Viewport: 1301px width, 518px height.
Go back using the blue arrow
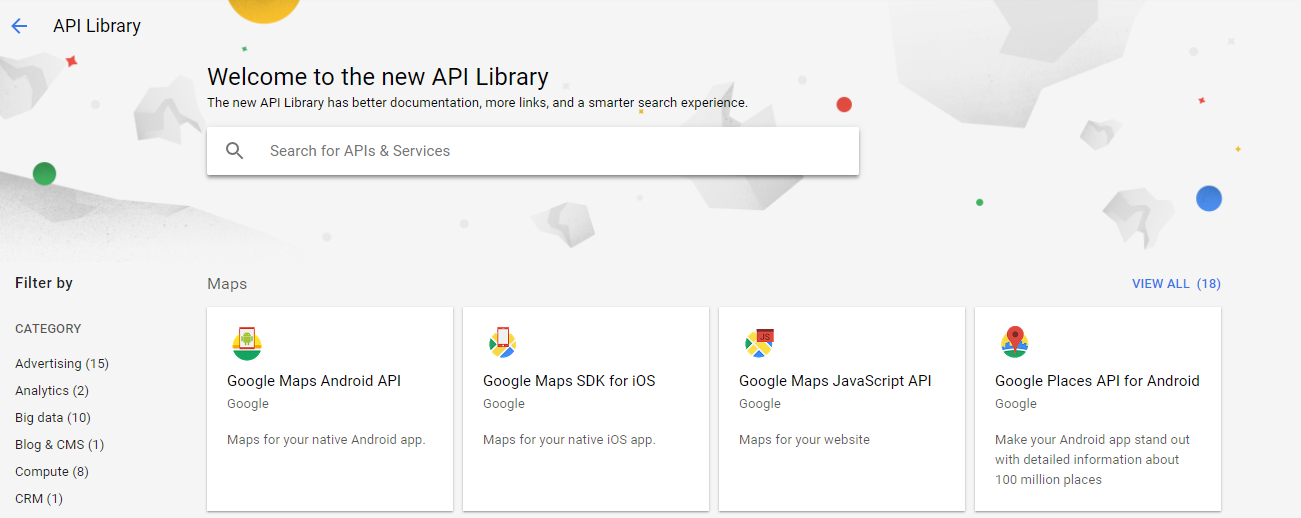(19, 26)
